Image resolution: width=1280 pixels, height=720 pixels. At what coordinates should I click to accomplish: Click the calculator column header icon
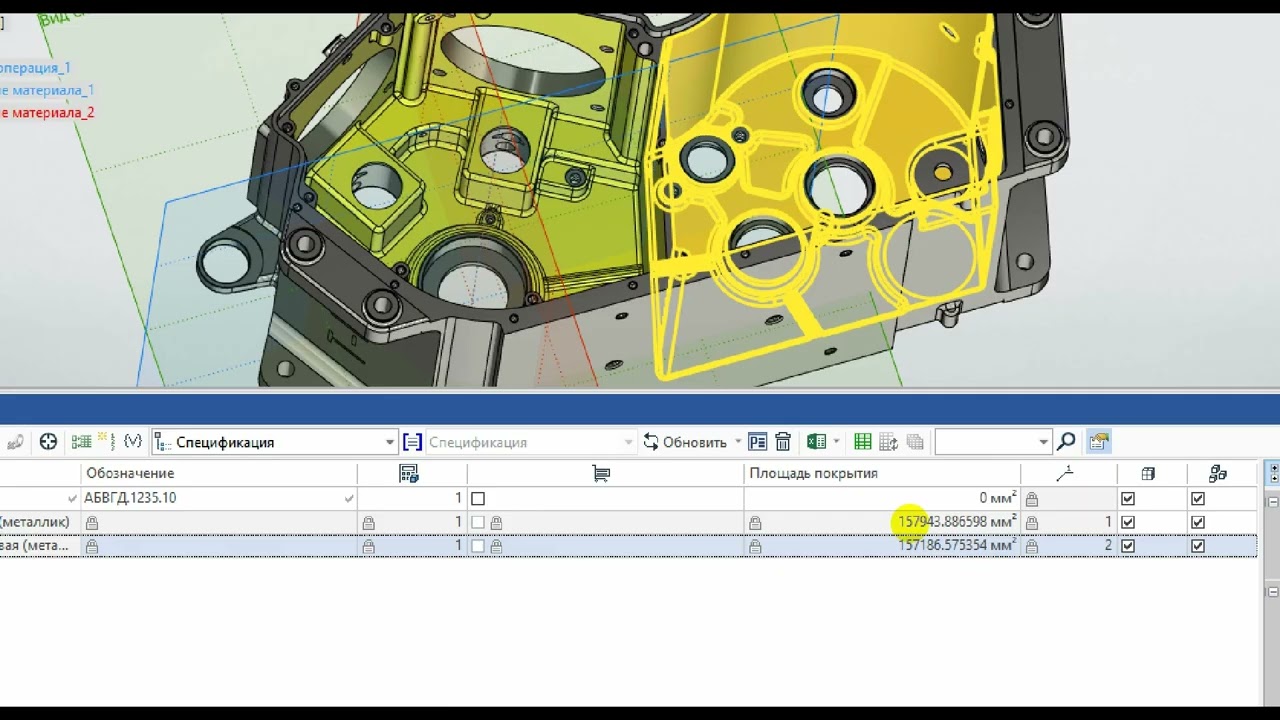click(408, 473)
